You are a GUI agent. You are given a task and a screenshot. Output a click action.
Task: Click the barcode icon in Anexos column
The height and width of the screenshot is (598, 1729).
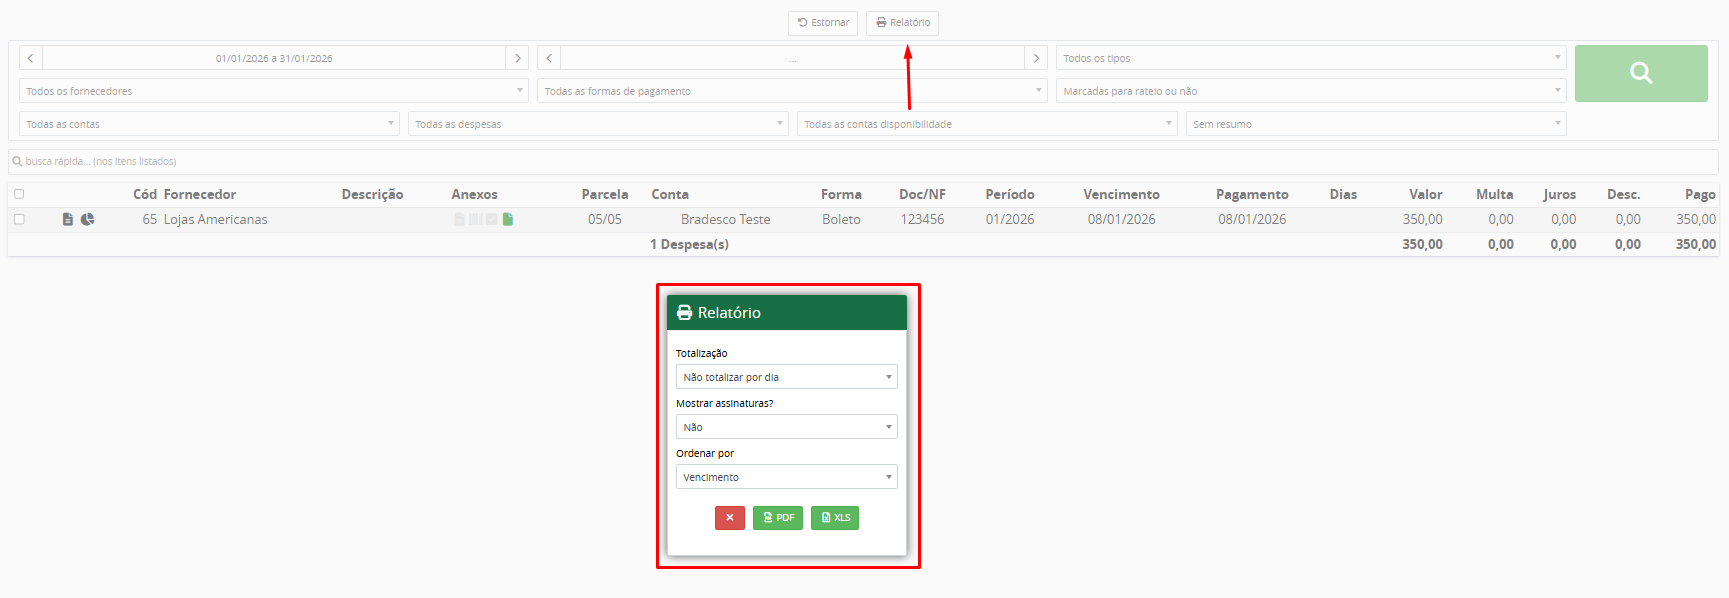[476, 219]
